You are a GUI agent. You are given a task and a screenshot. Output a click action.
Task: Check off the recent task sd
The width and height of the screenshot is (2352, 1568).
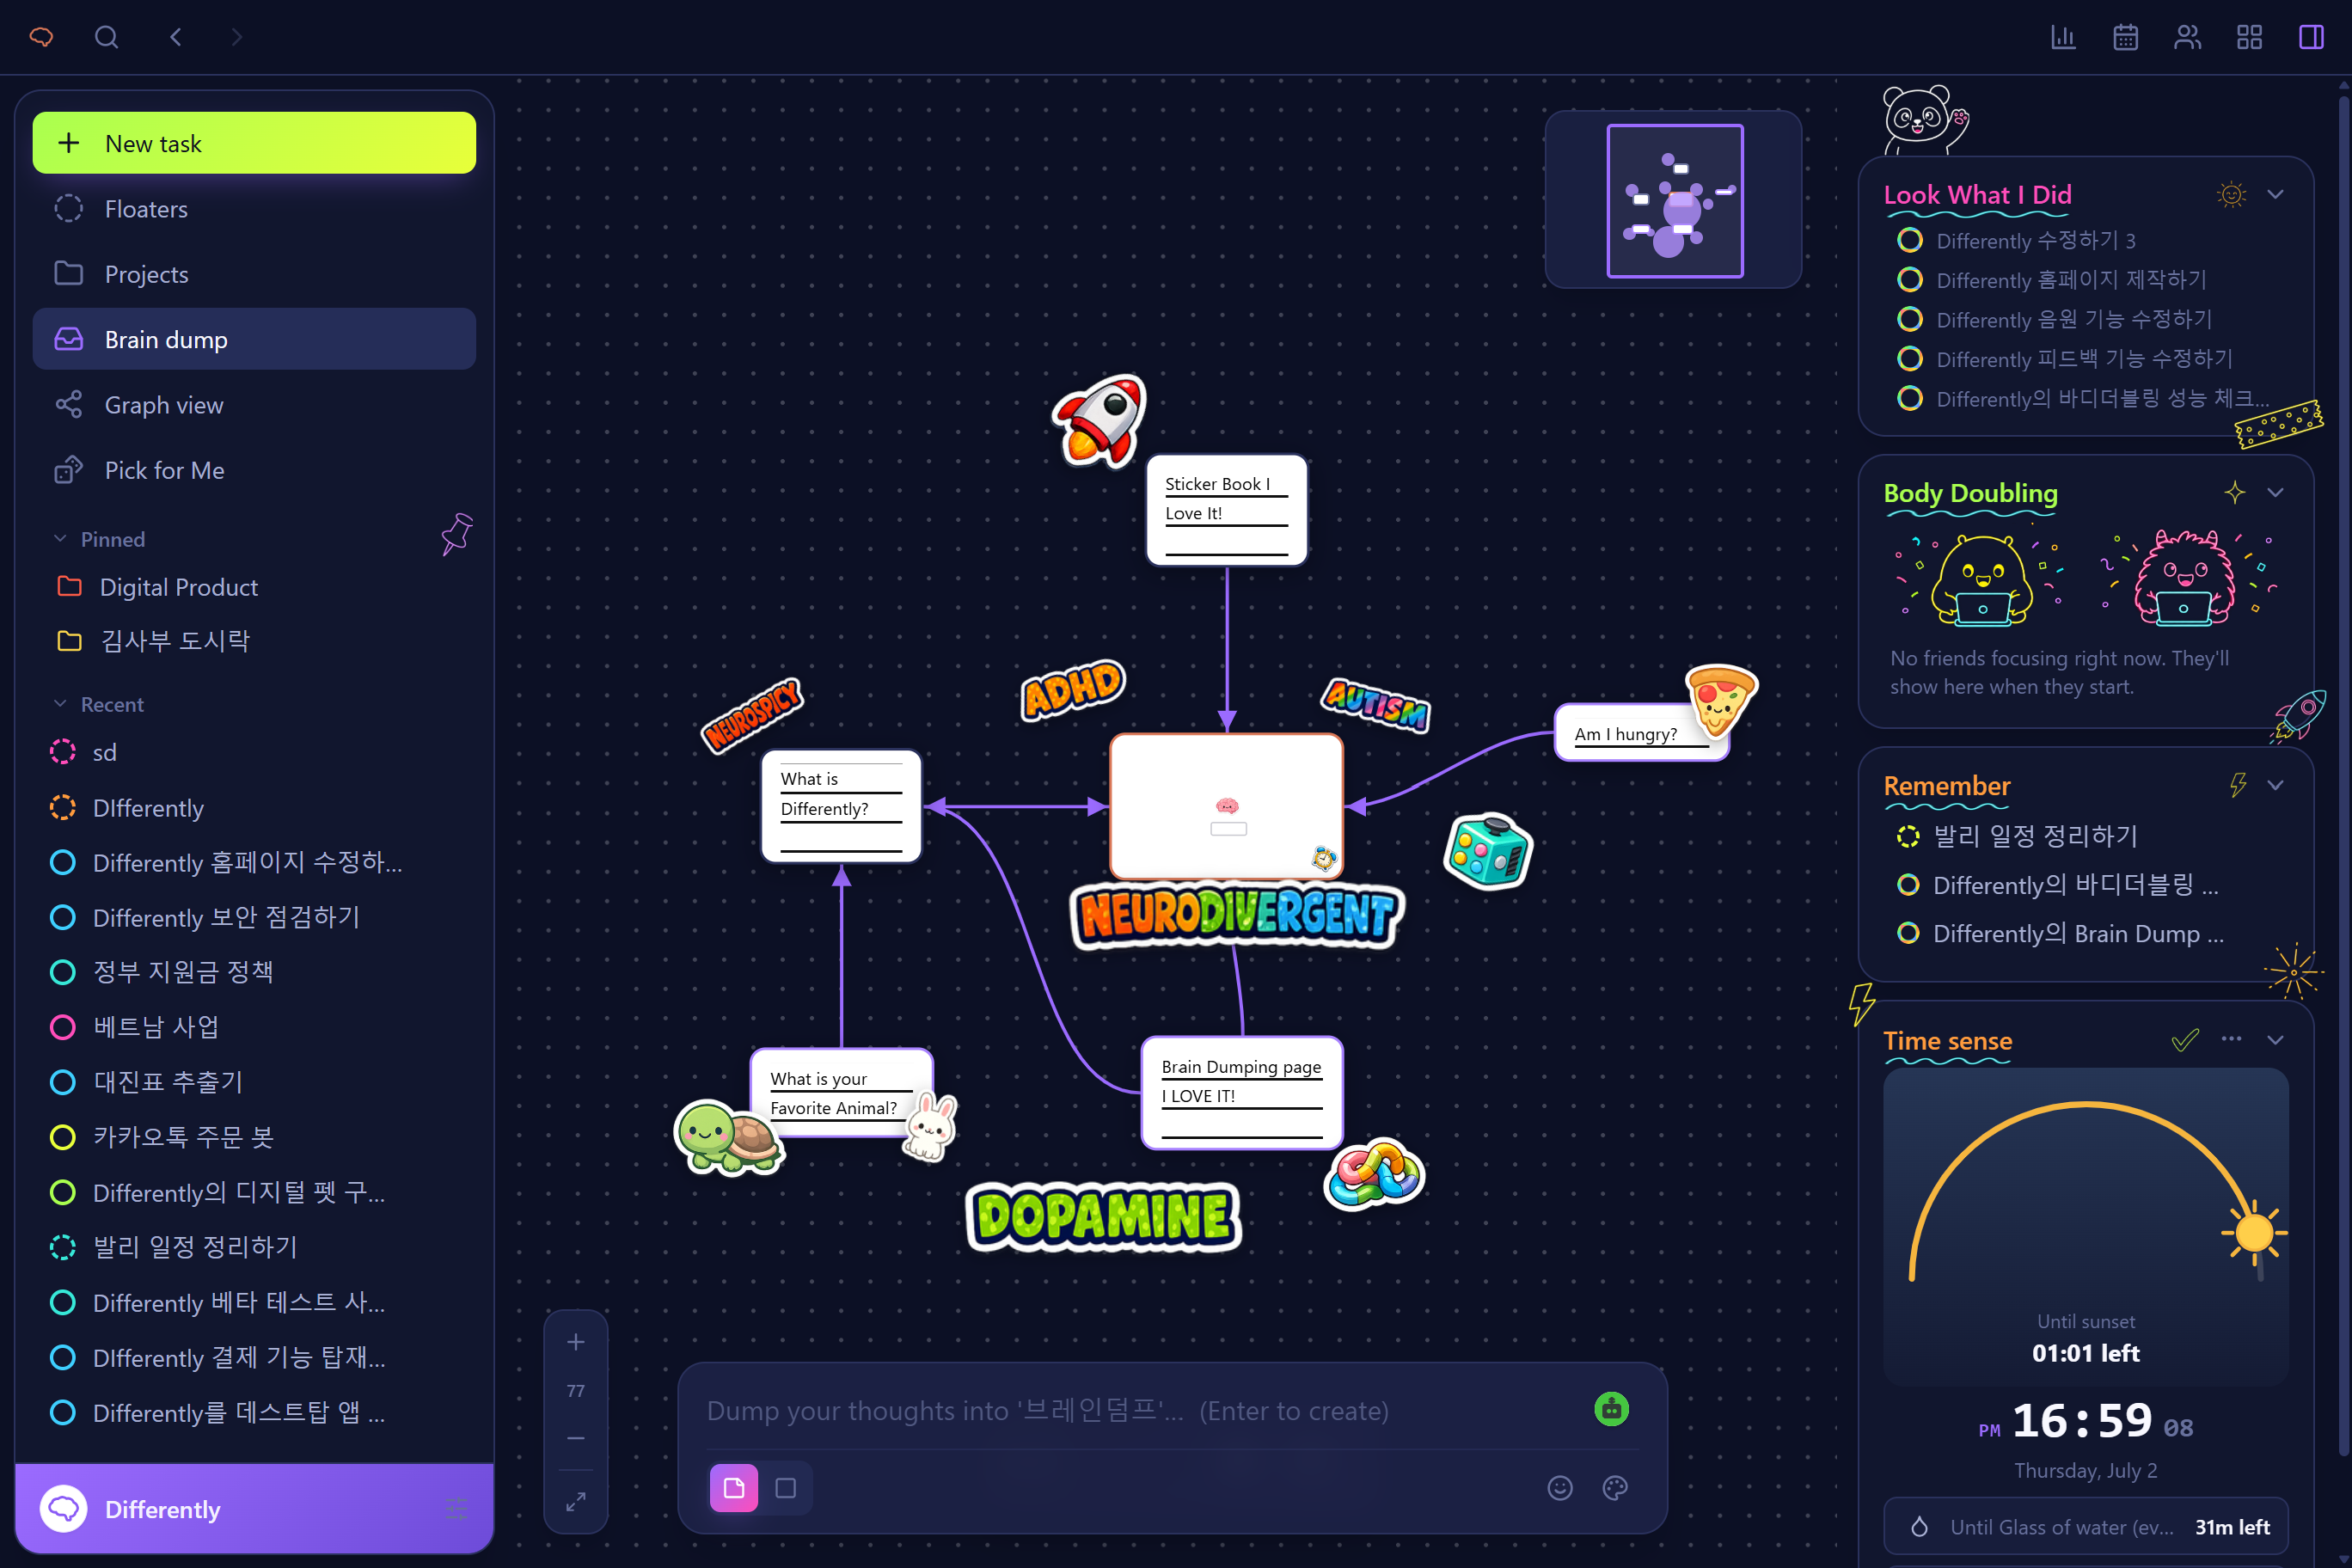[x=63, y=752]
